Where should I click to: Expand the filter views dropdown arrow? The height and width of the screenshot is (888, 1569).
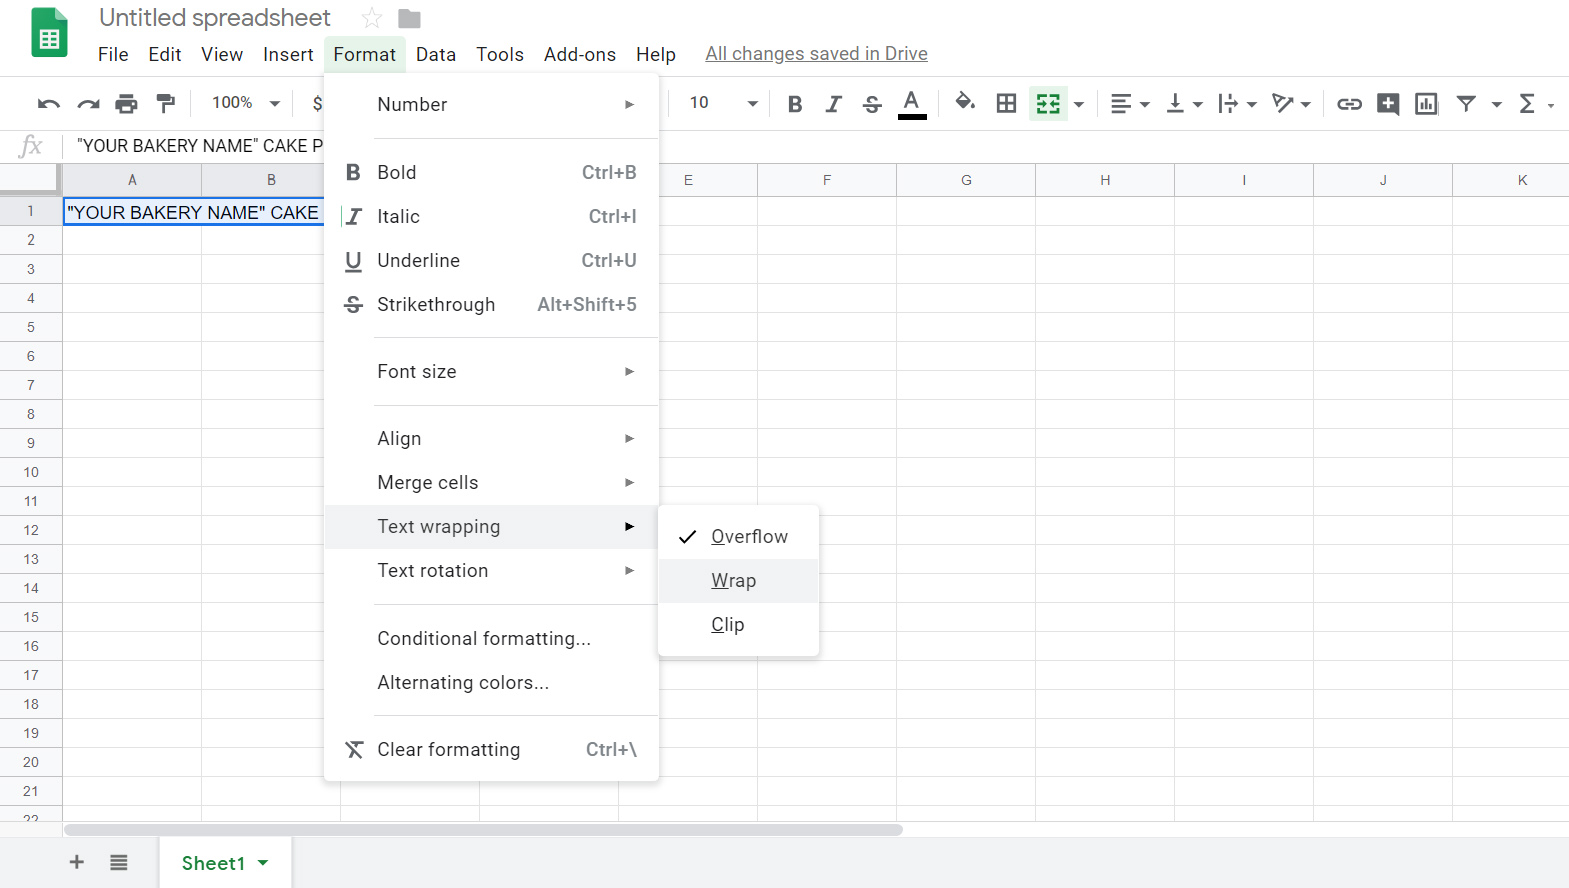click(x=1496, y=104)
